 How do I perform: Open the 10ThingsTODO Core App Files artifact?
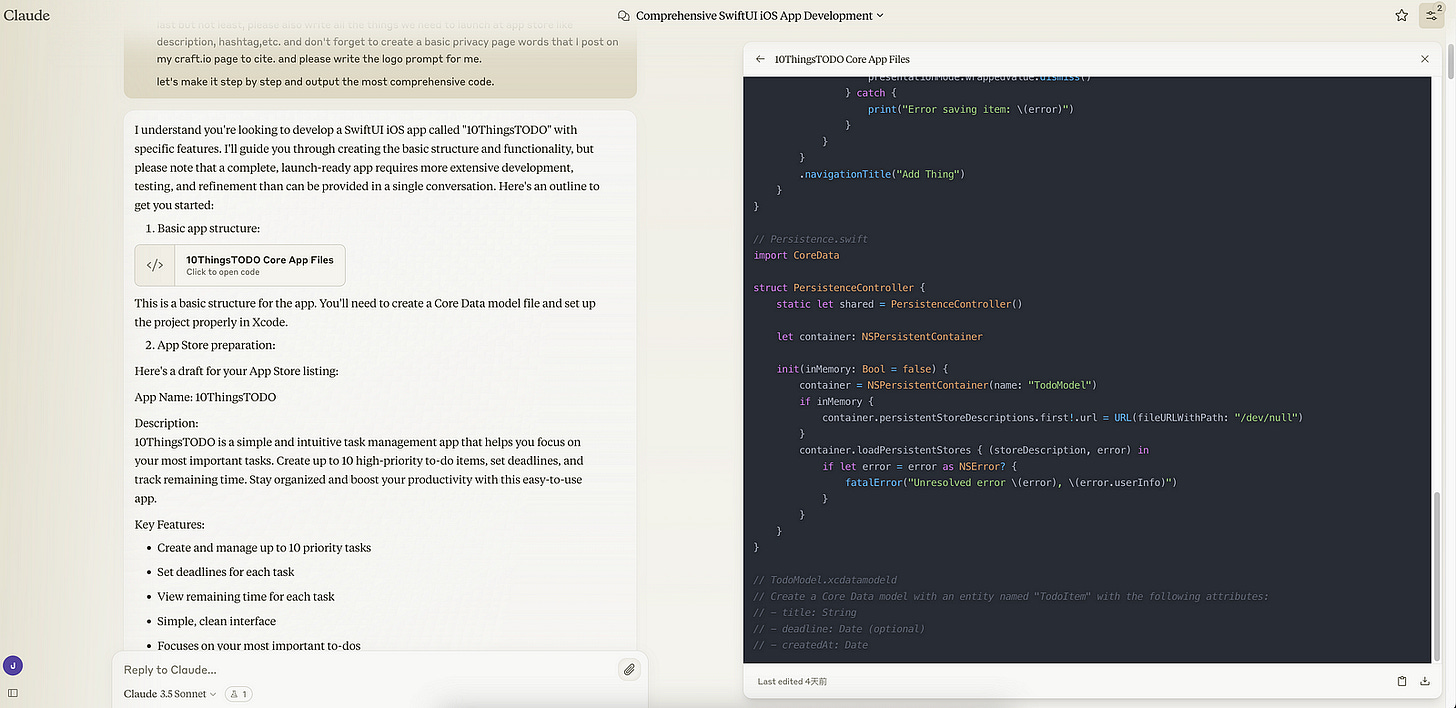click(240, 264)
